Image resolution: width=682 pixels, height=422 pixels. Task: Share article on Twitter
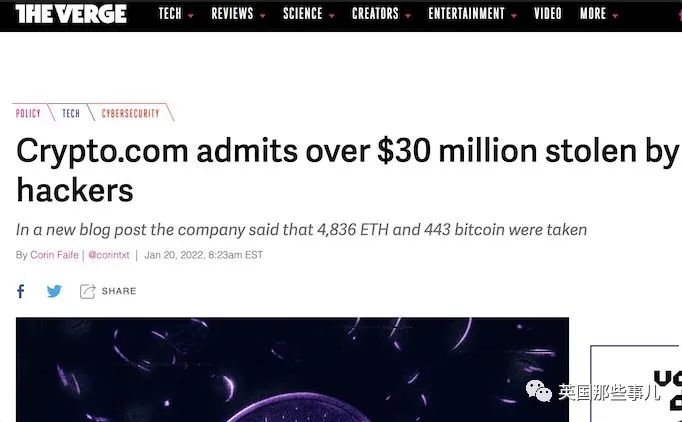54,291
